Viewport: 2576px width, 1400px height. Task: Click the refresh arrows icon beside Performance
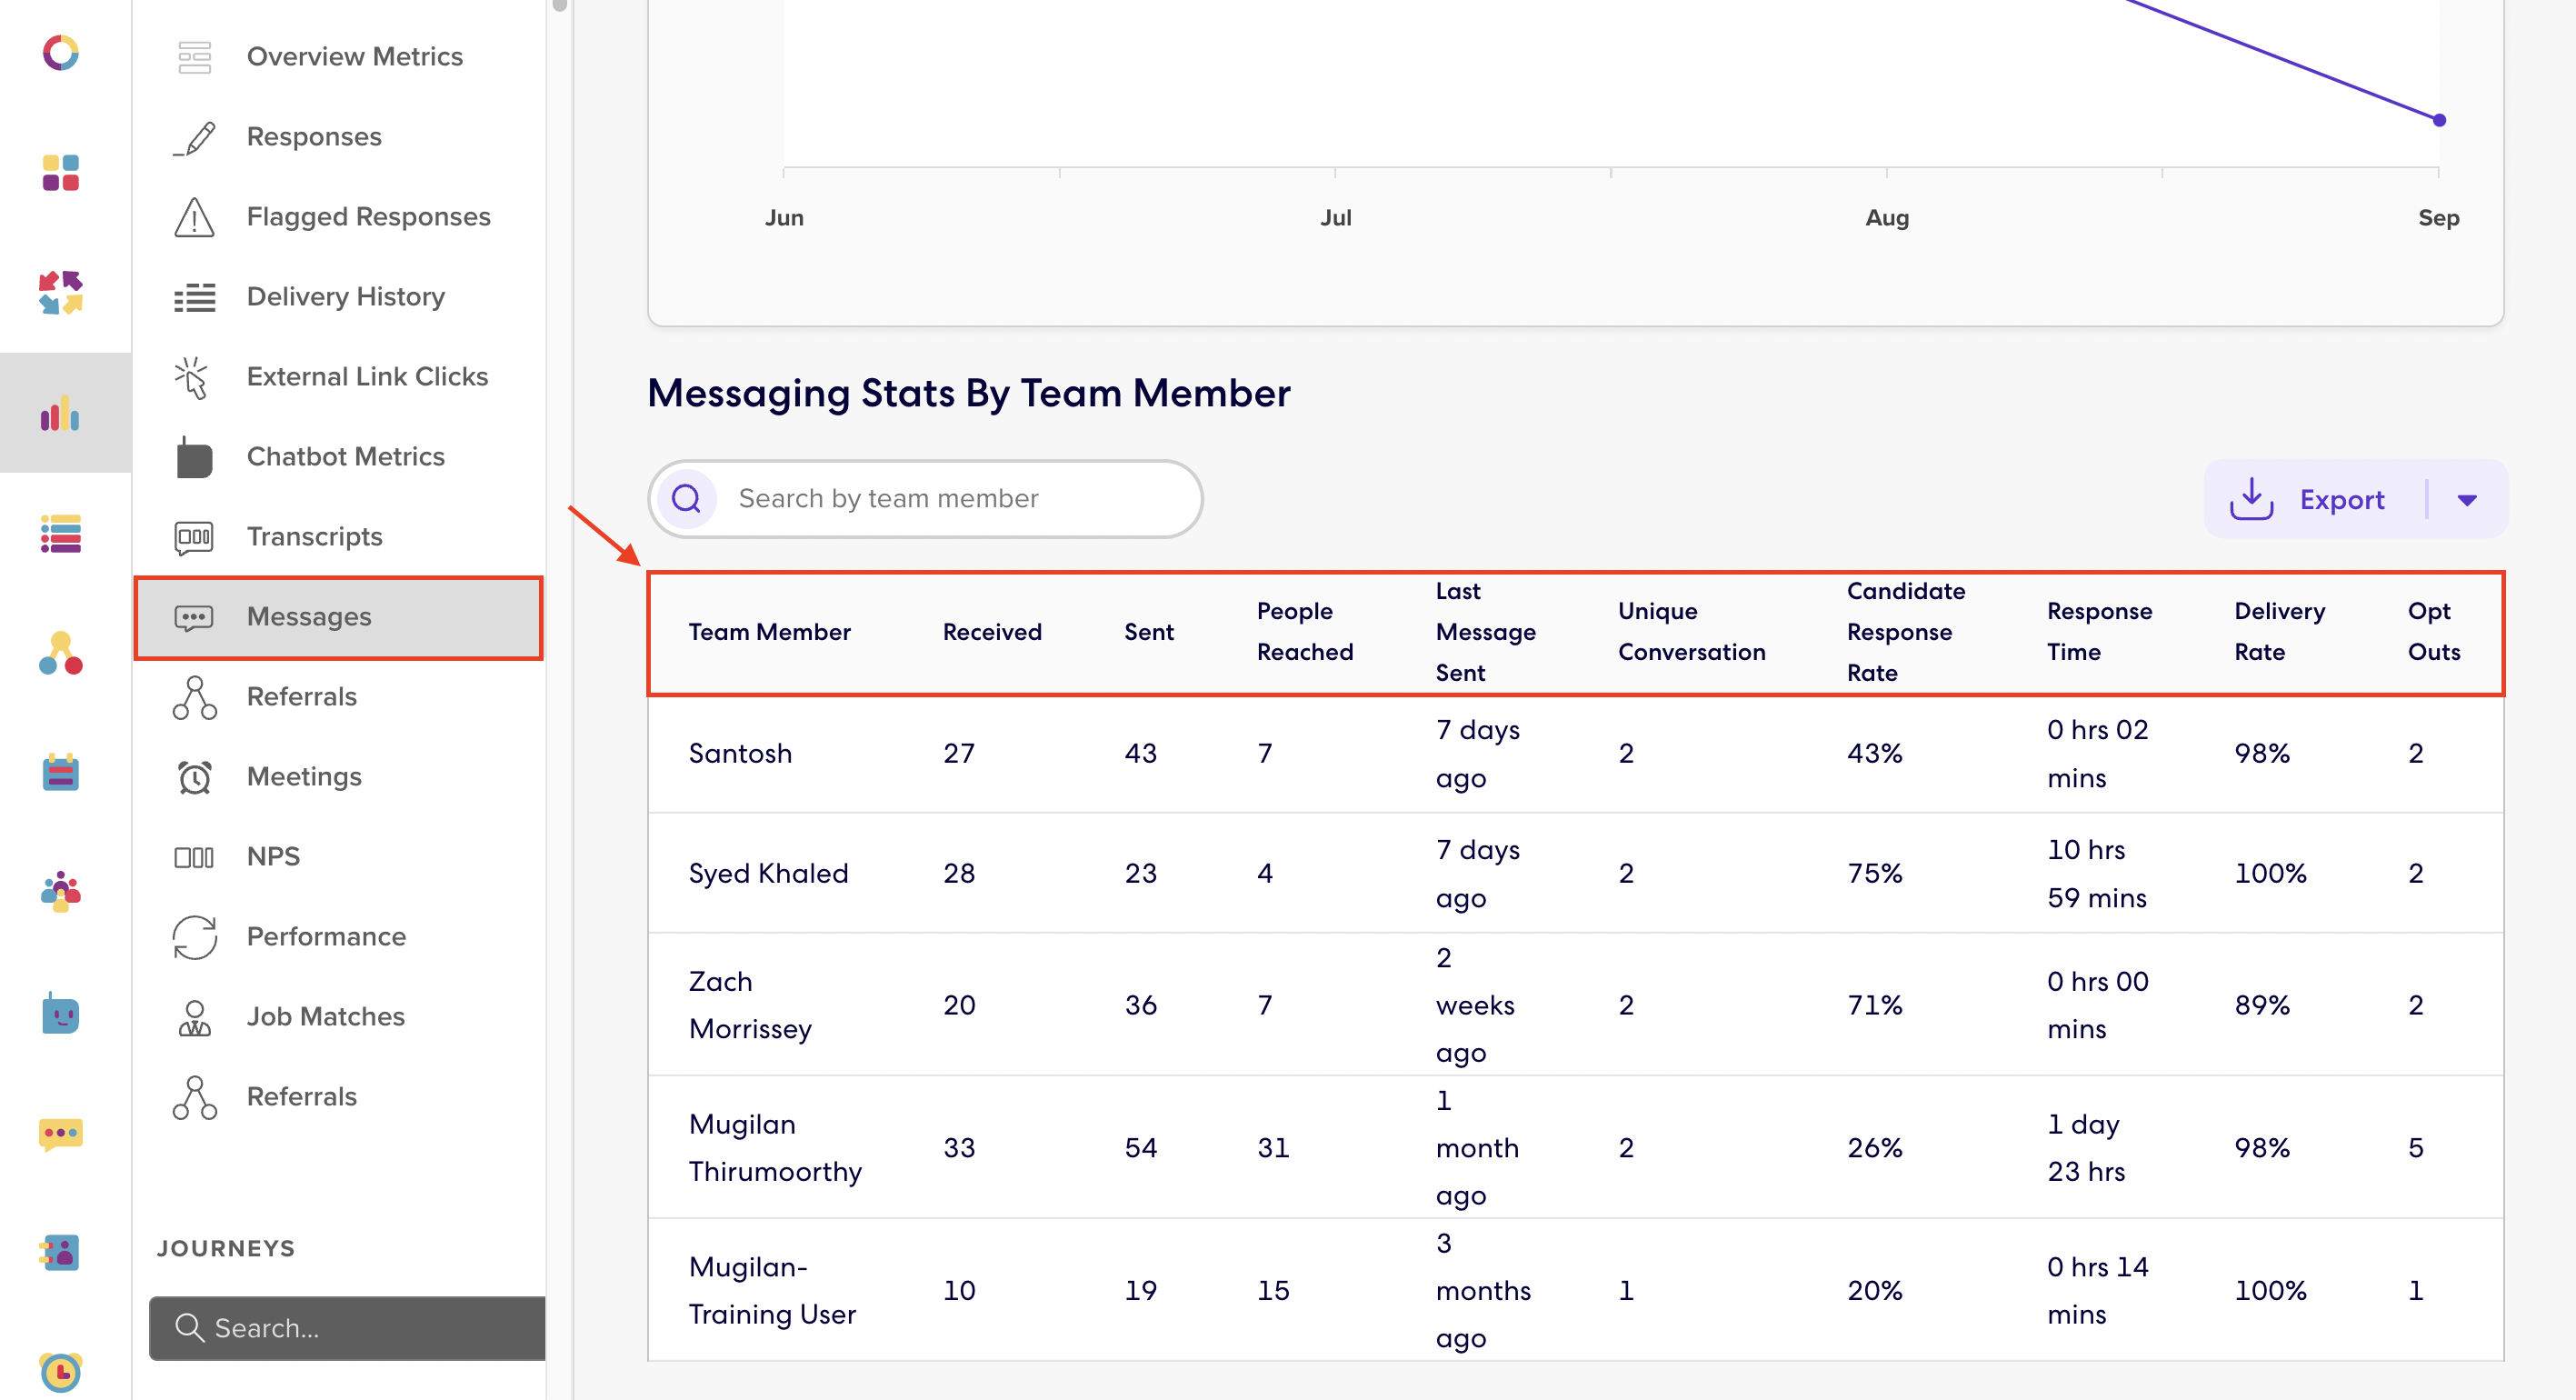tap(195, 937)
